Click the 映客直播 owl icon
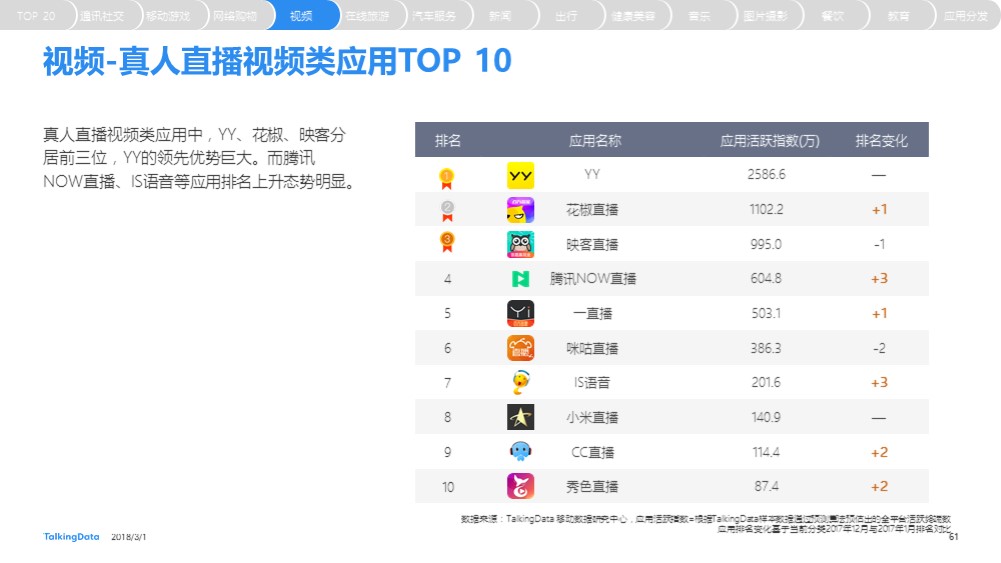Screen dimensions: 1001x563 pyautogui.click(x=520, y=244)
